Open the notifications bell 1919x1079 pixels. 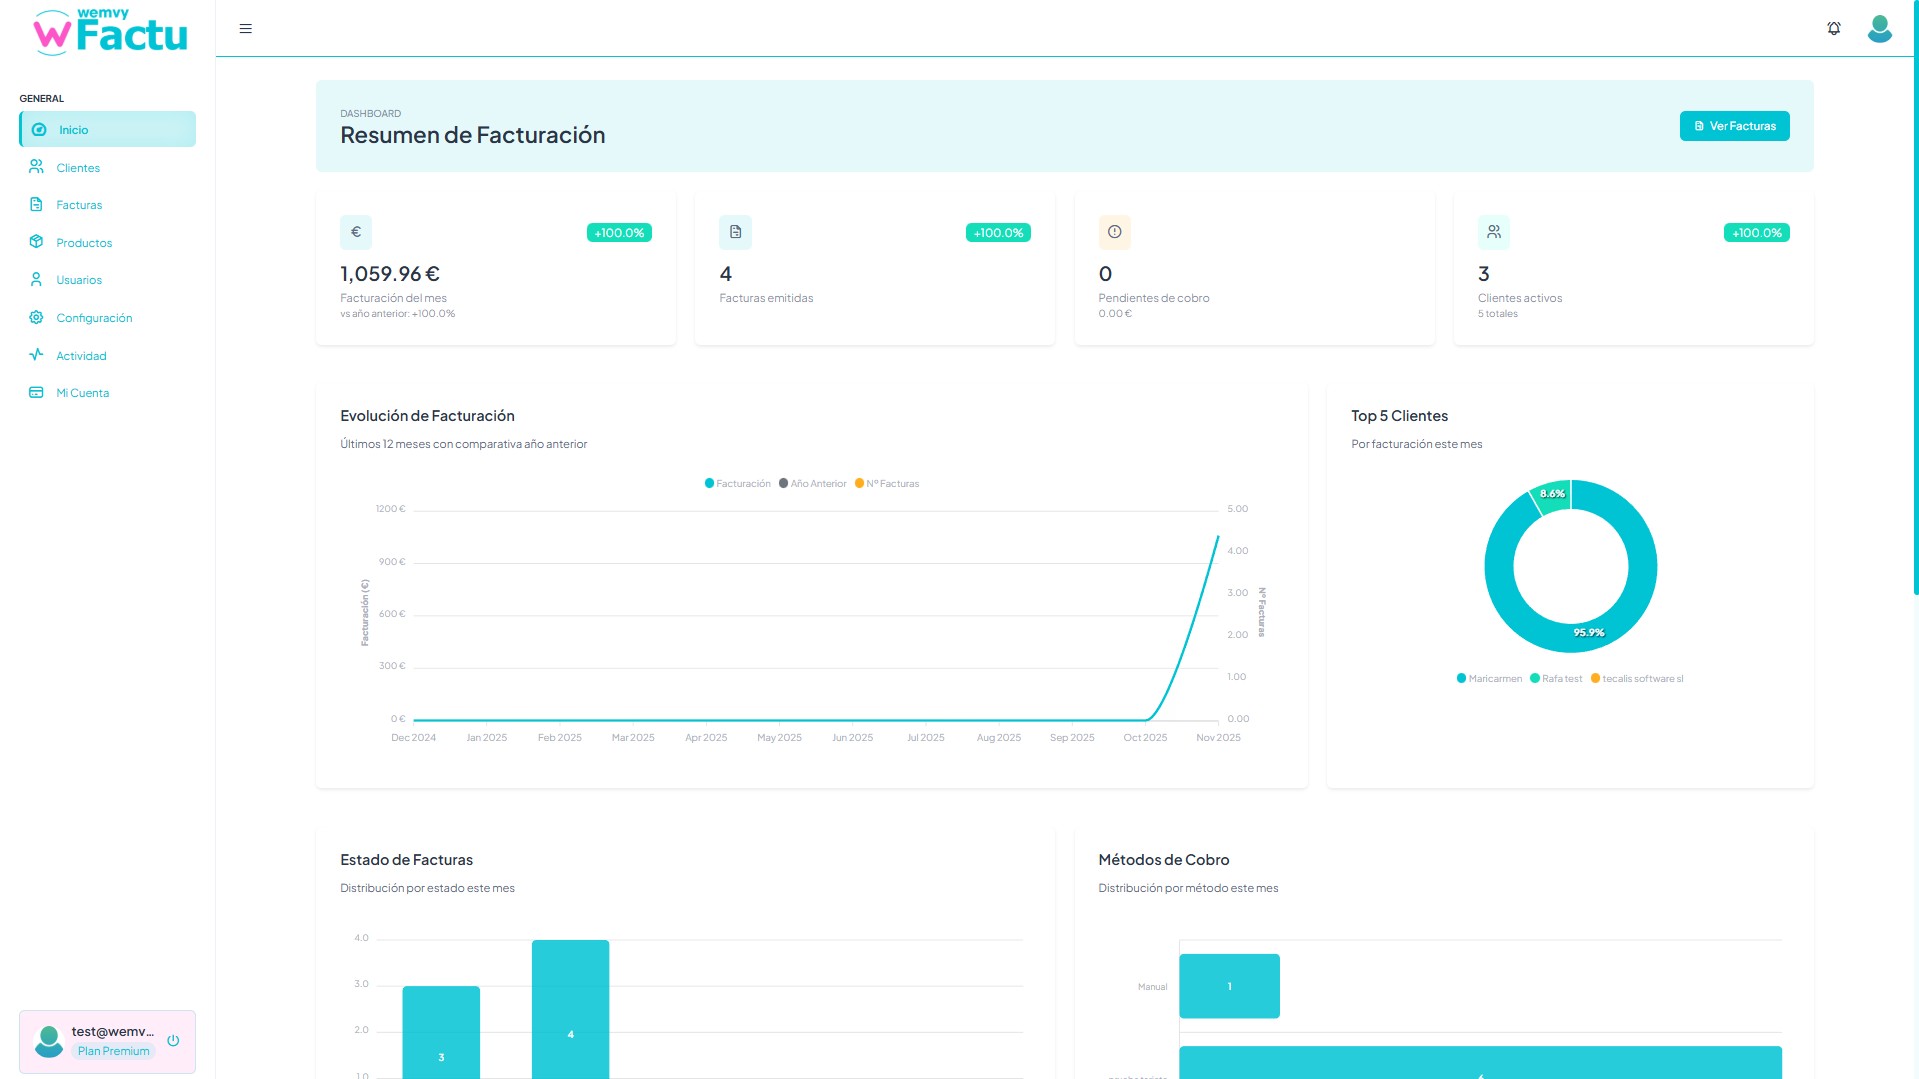(1833, 28)
